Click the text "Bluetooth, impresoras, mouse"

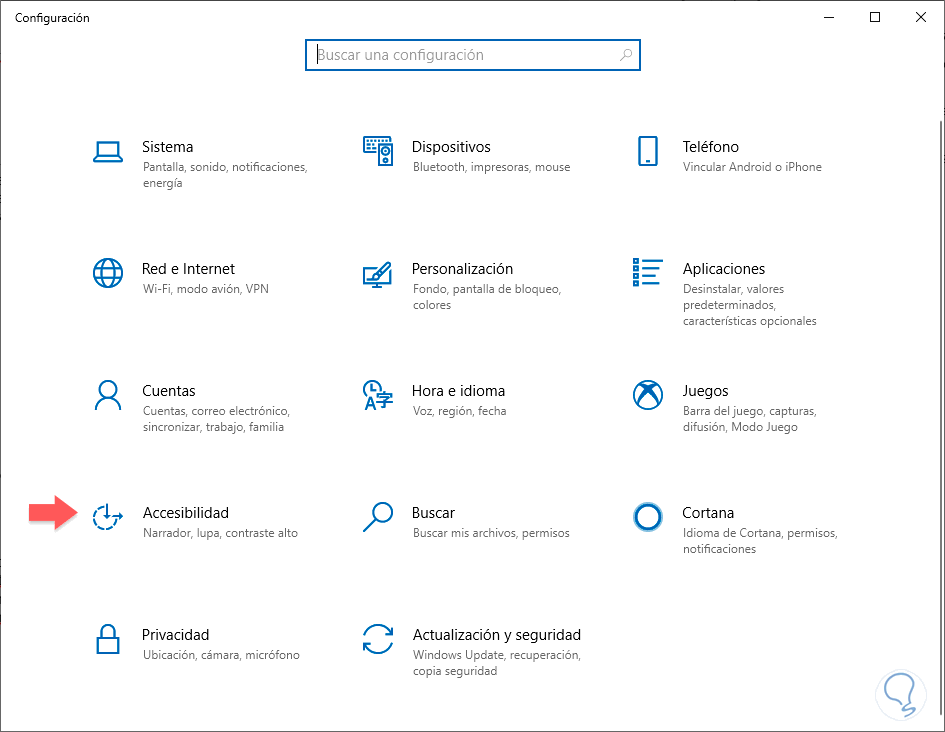[491, 167]
